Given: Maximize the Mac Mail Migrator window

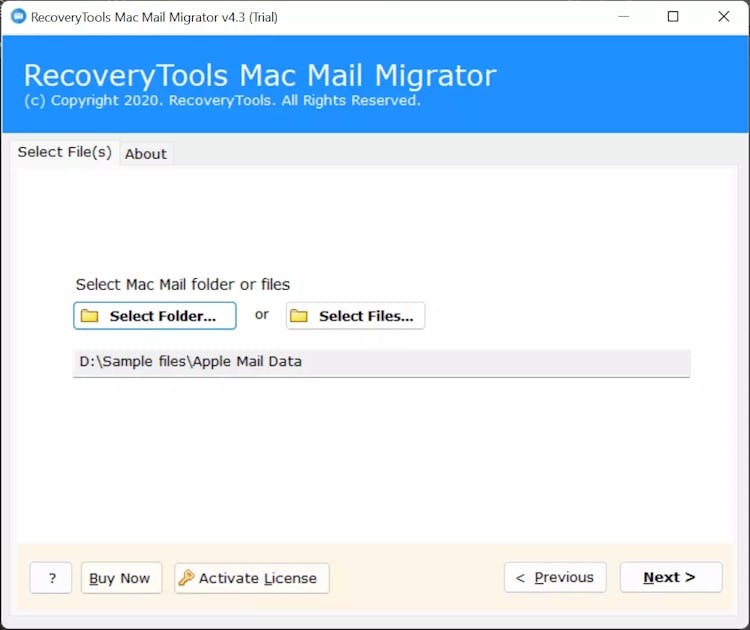Looking at the screenshot, I should coord(673,17).
